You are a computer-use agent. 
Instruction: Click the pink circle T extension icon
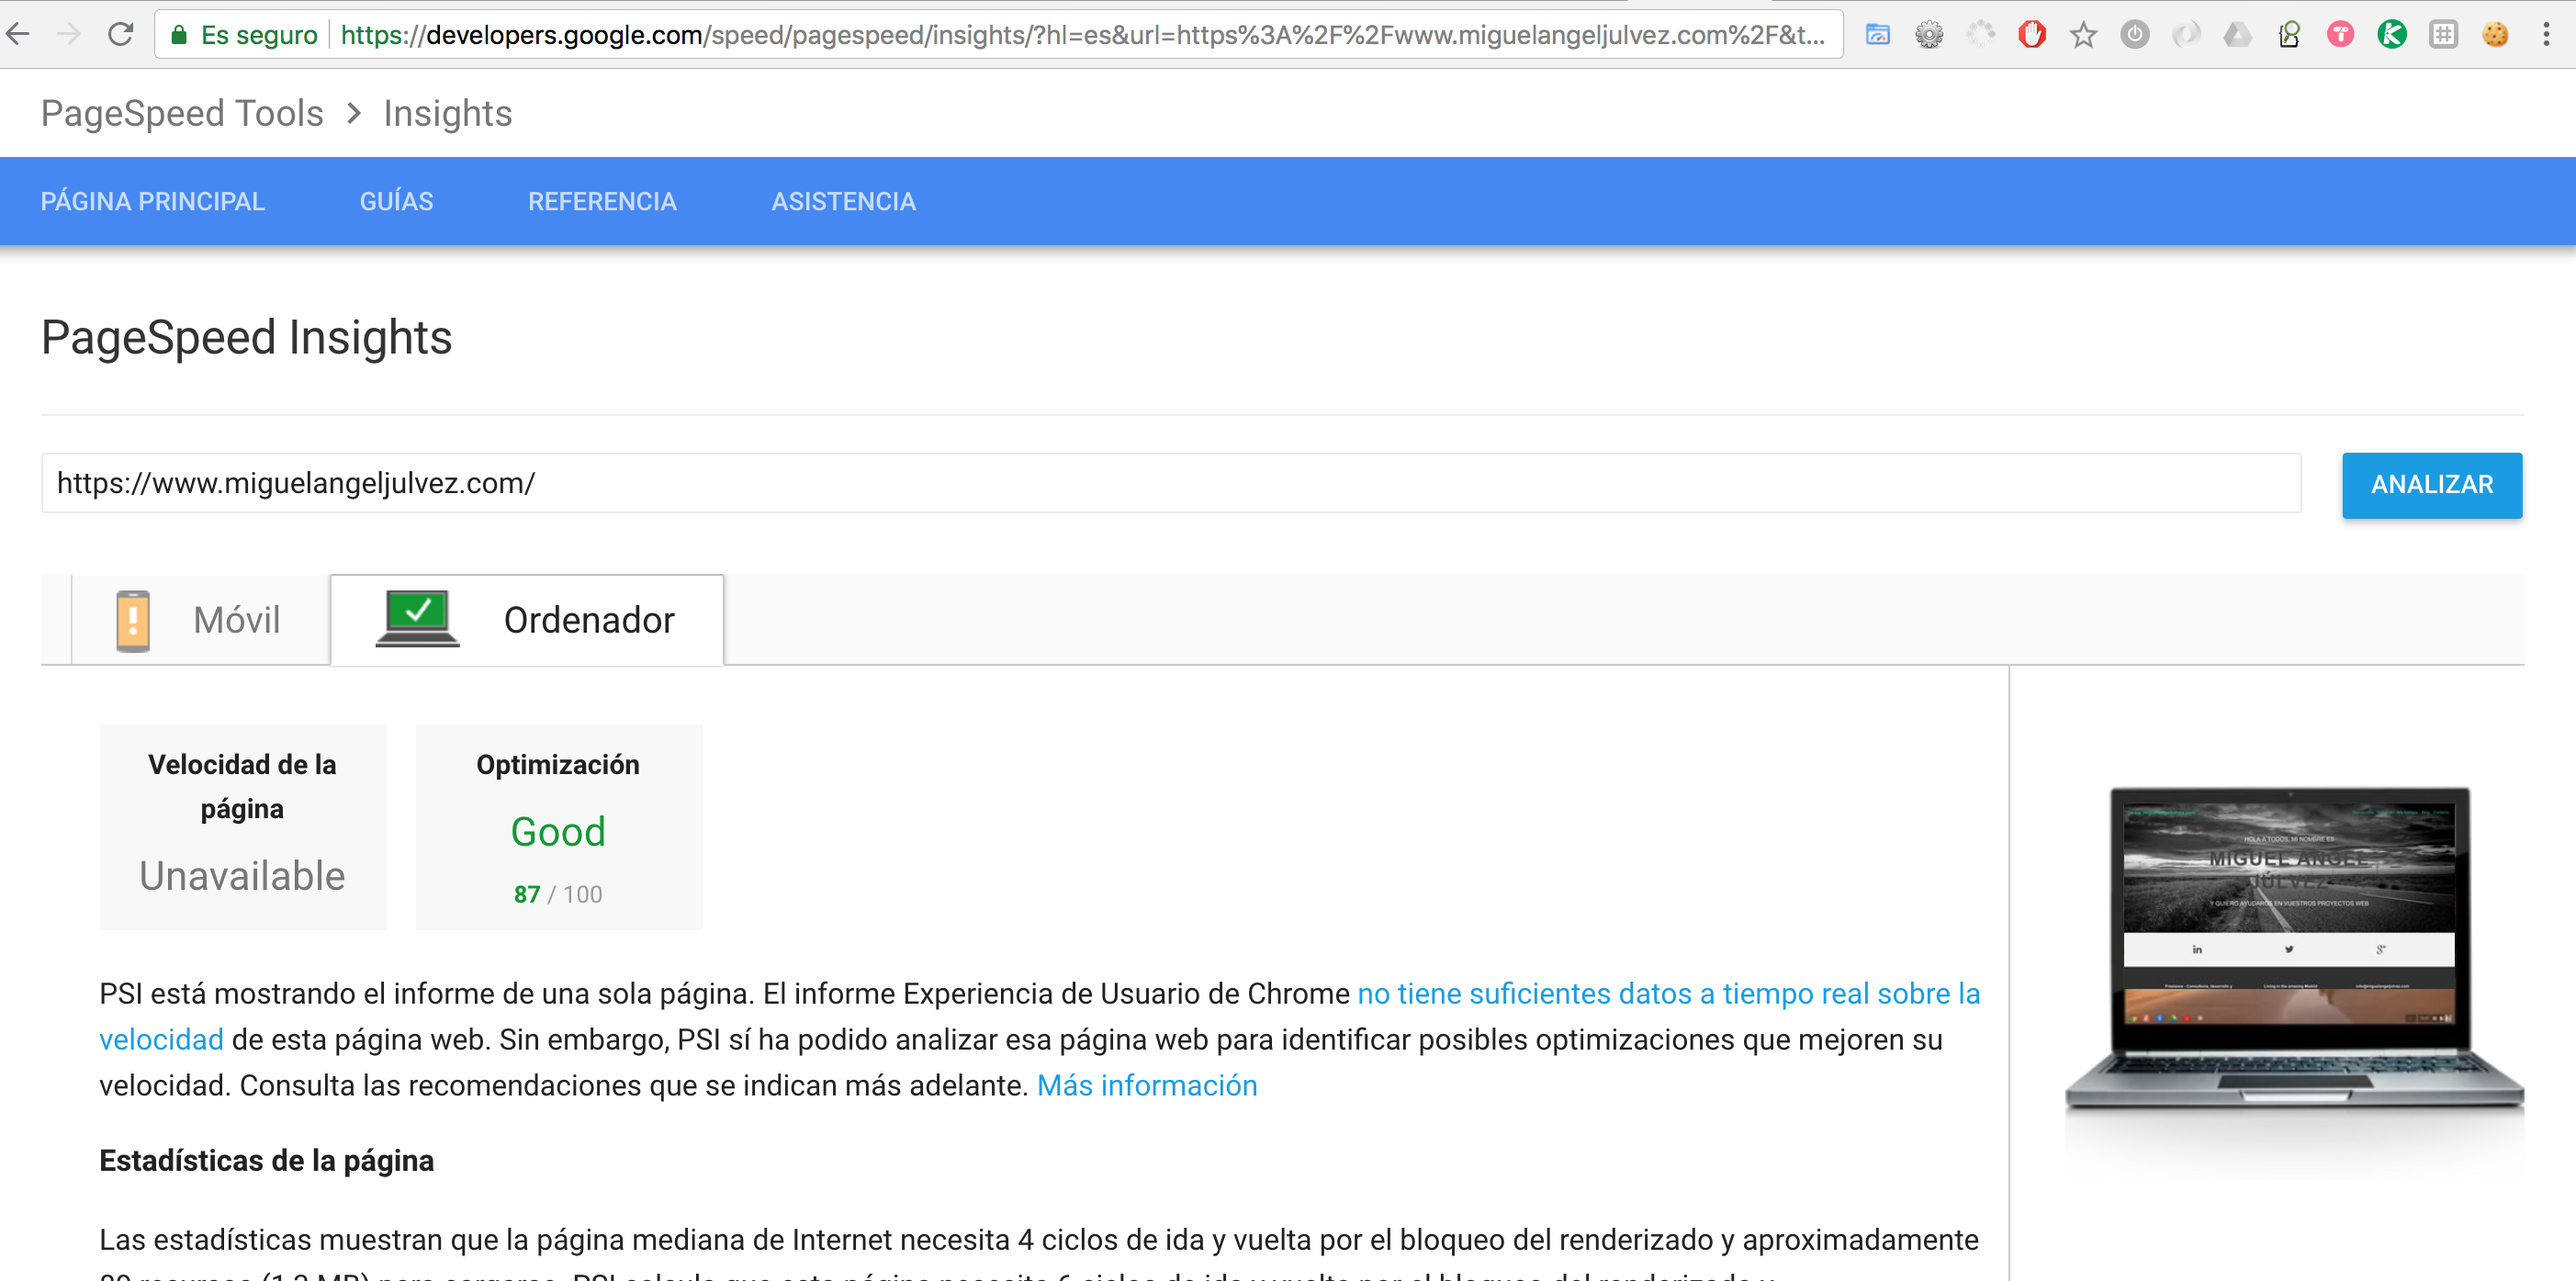click(x=2341, y=35)
